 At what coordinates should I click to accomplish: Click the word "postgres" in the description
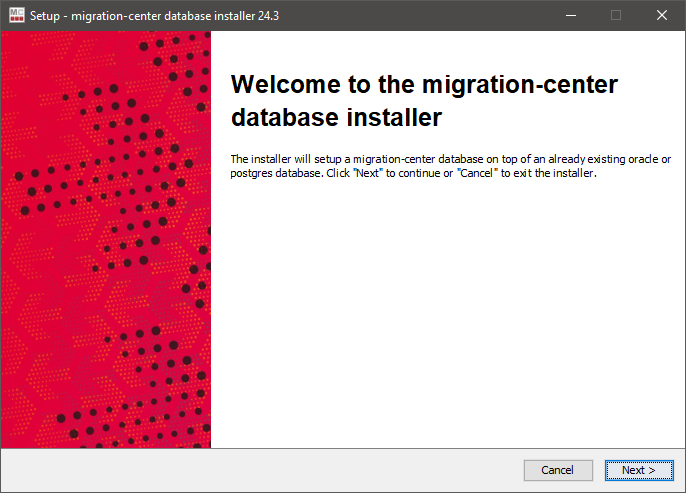pos(250,173)
